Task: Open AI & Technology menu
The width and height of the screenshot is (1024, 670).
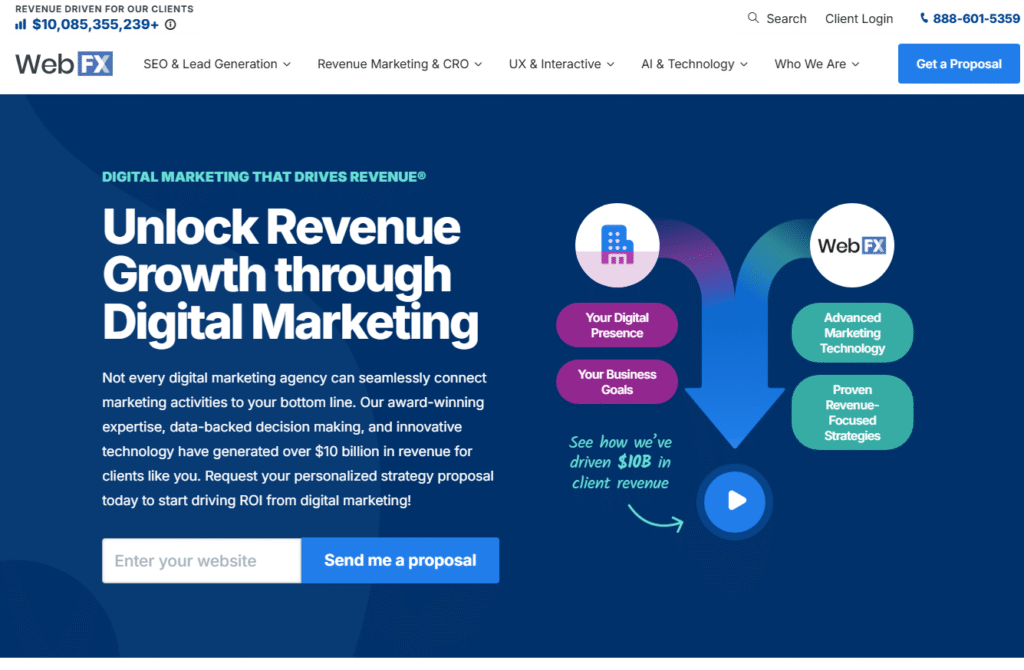Action: pos(694,64)
